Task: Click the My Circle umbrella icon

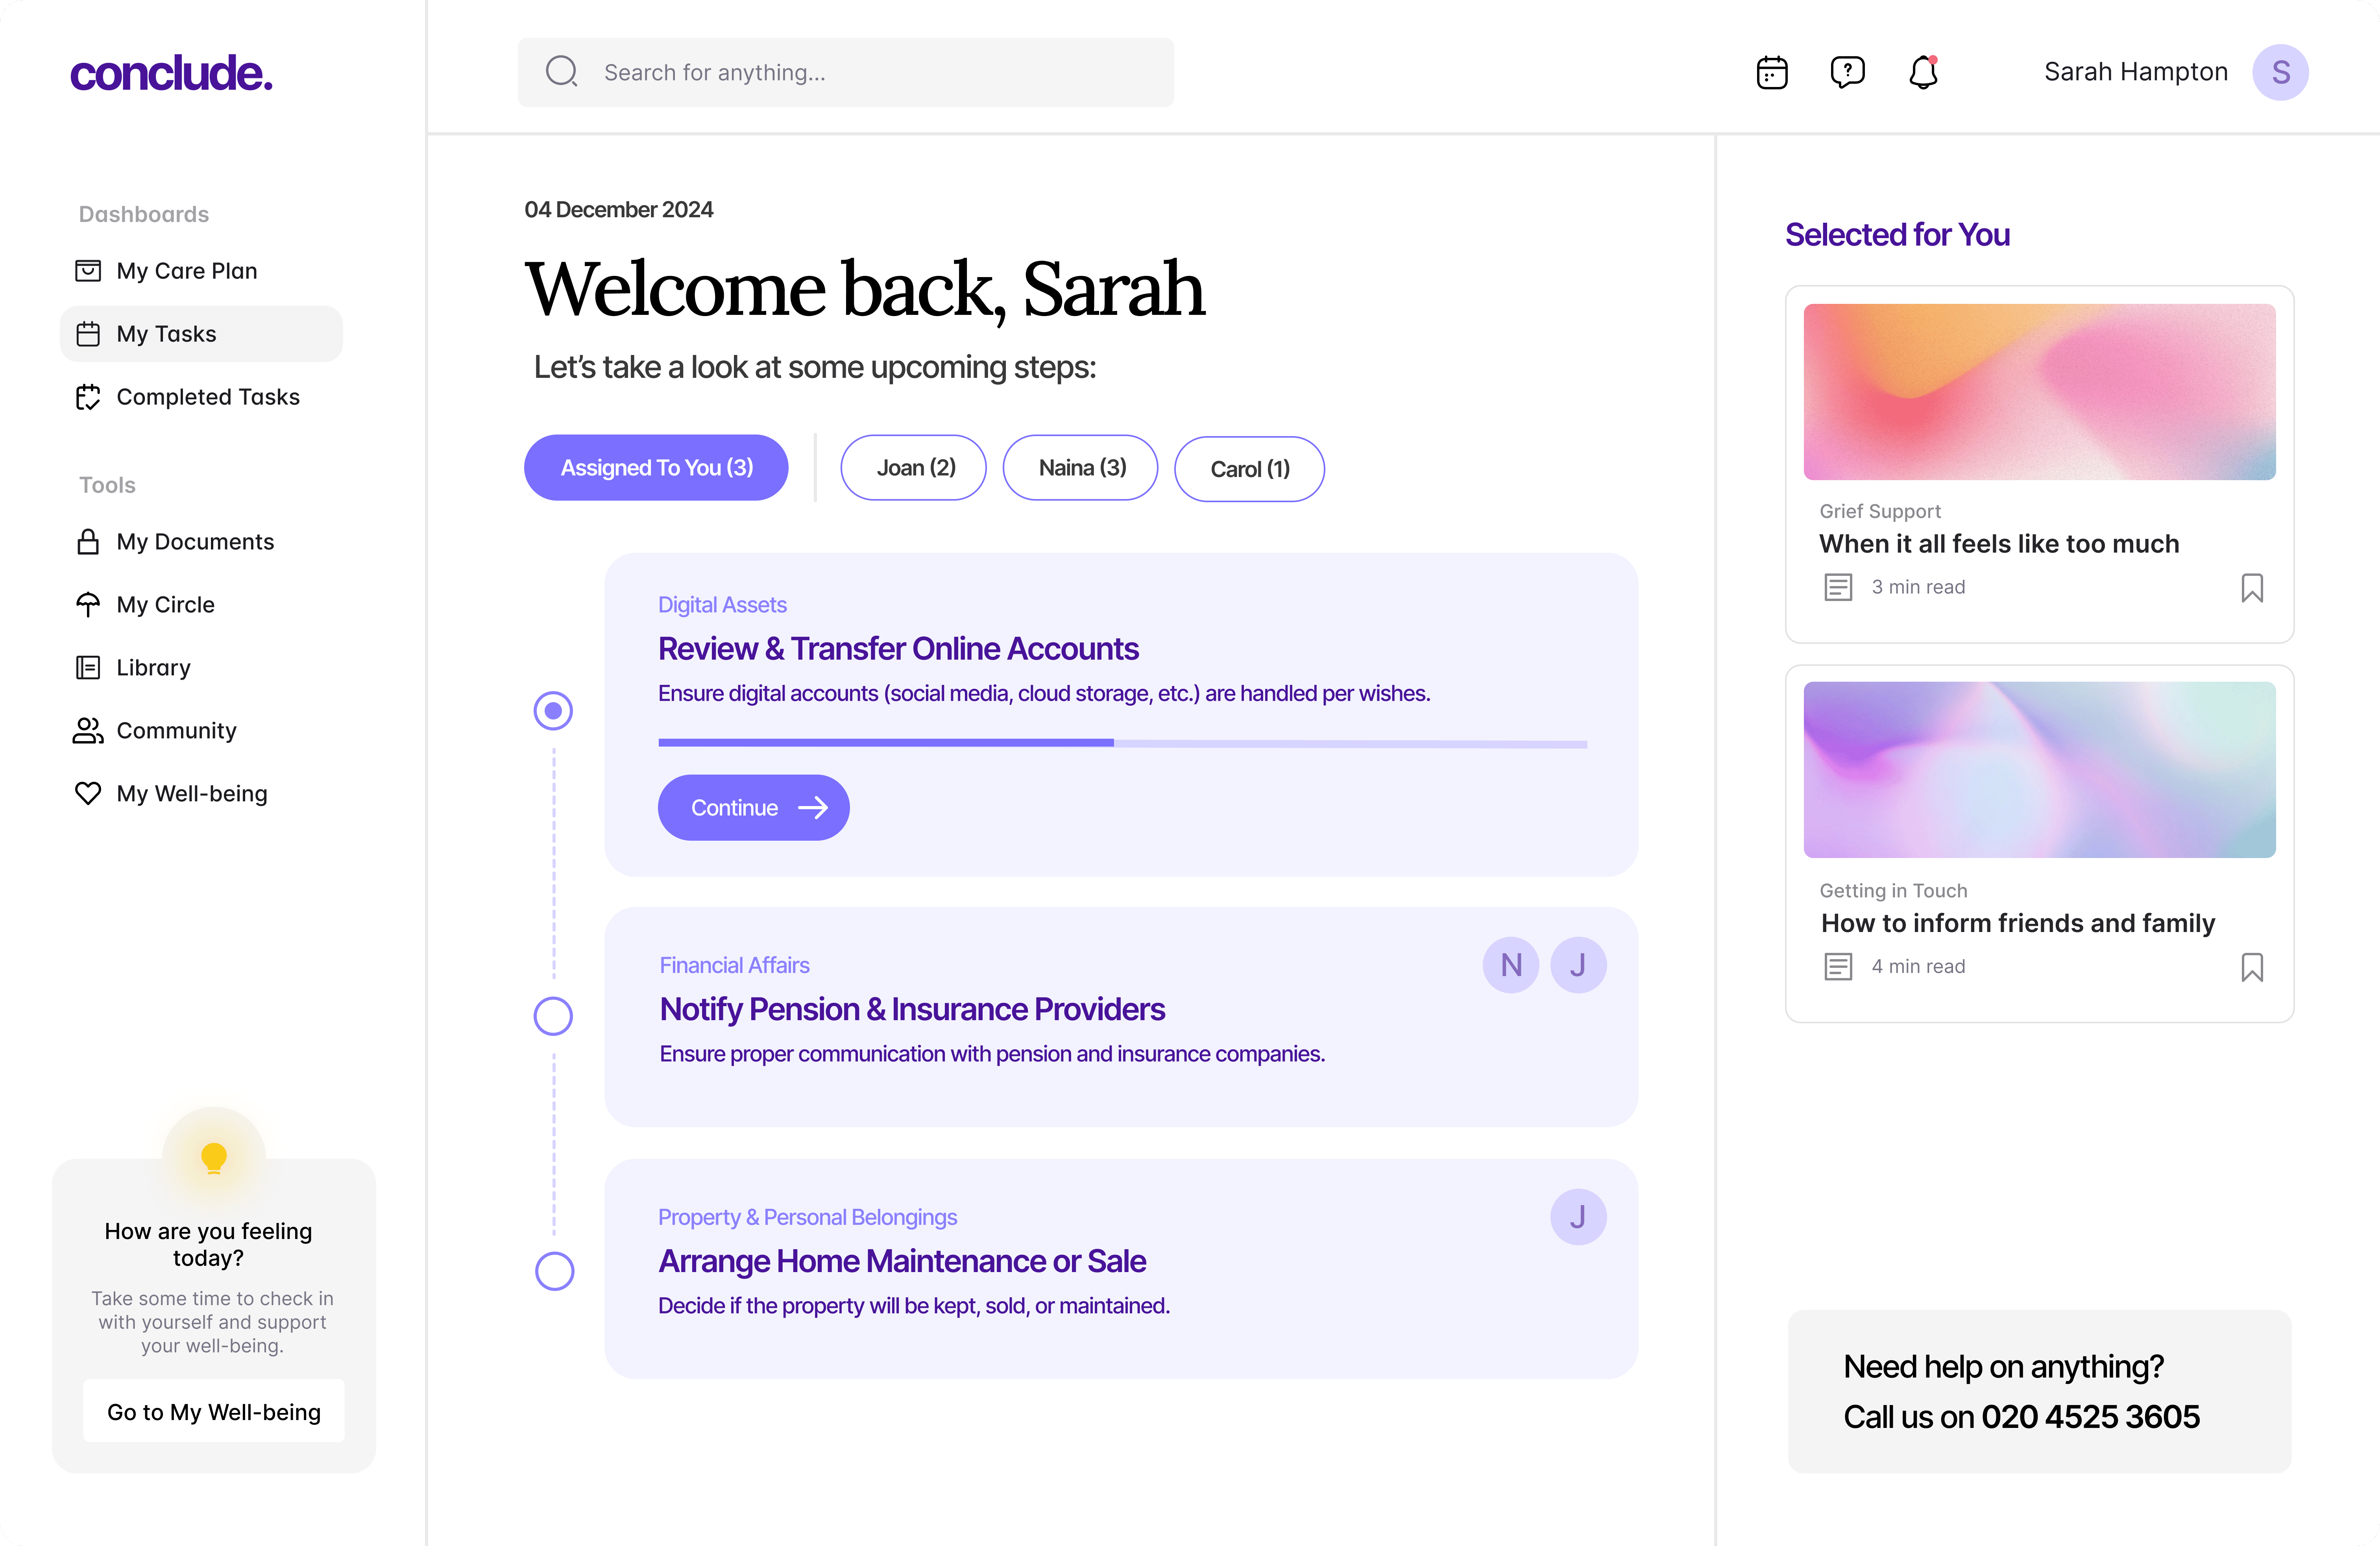Action: 88,605
